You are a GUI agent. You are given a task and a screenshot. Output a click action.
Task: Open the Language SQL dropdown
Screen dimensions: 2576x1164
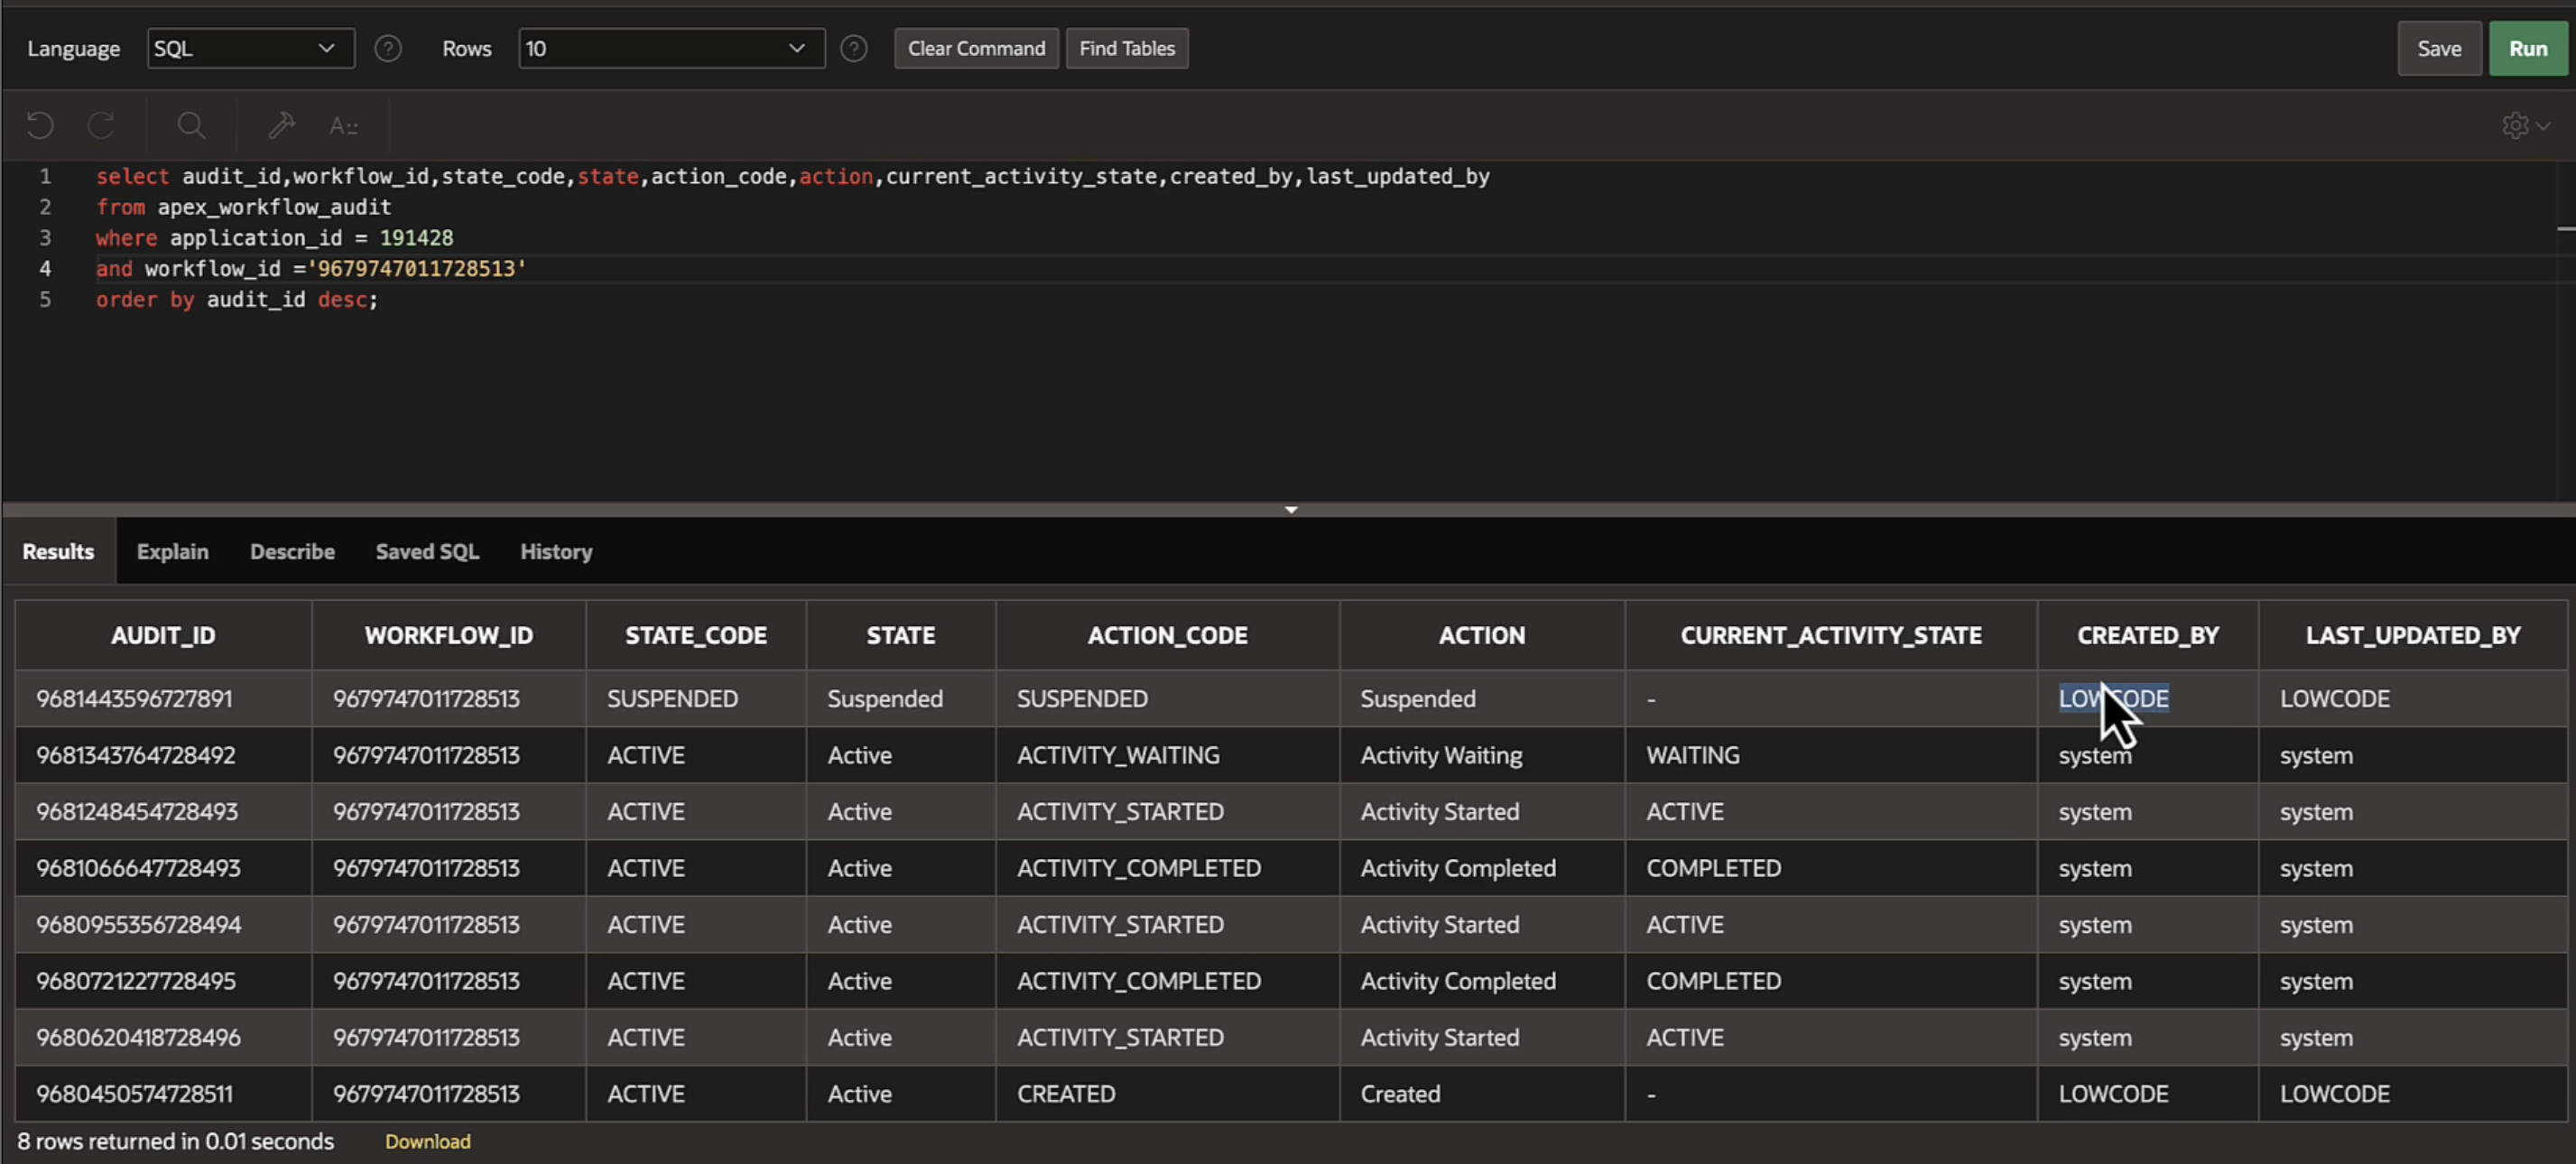250,48
